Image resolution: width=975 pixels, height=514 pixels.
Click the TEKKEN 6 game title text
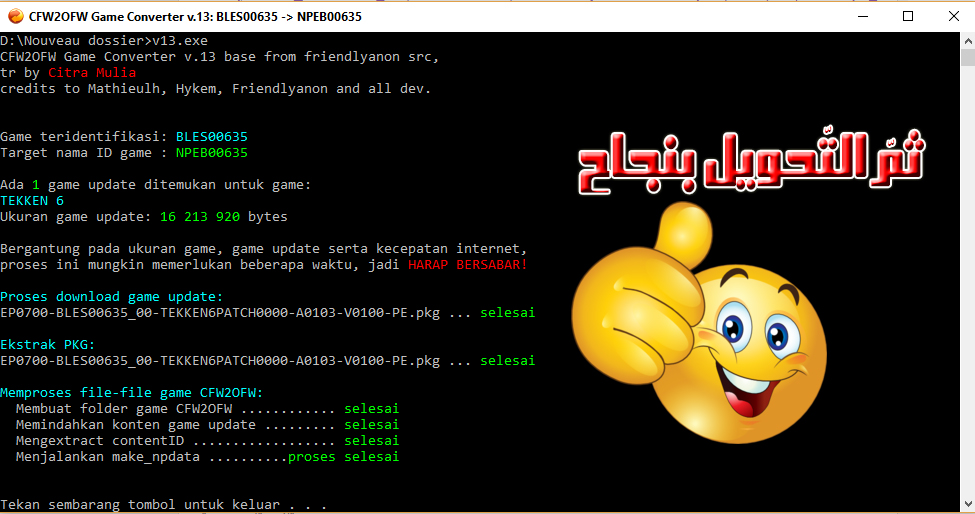click(31, 201)
